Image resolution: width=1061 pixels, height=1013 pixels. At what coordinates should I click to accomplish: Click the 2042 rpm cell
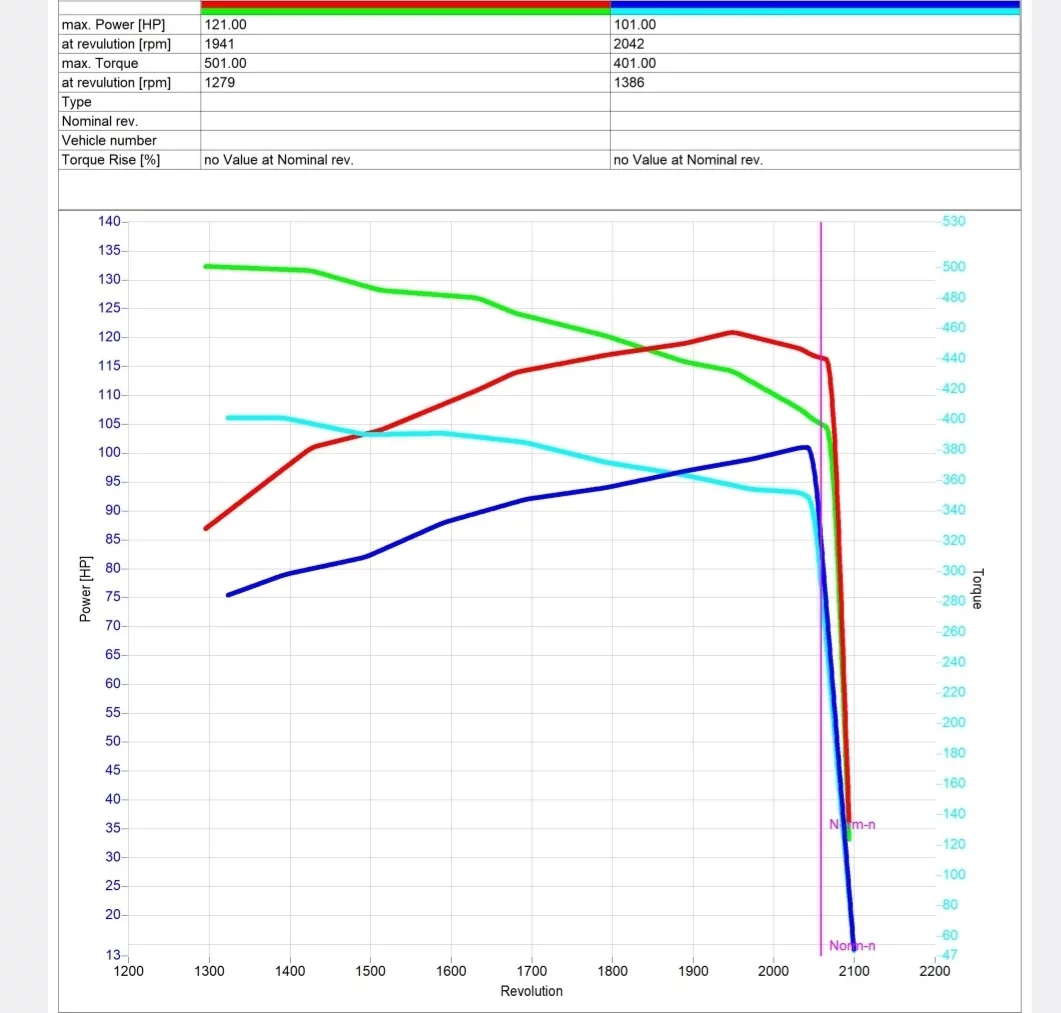628,44
